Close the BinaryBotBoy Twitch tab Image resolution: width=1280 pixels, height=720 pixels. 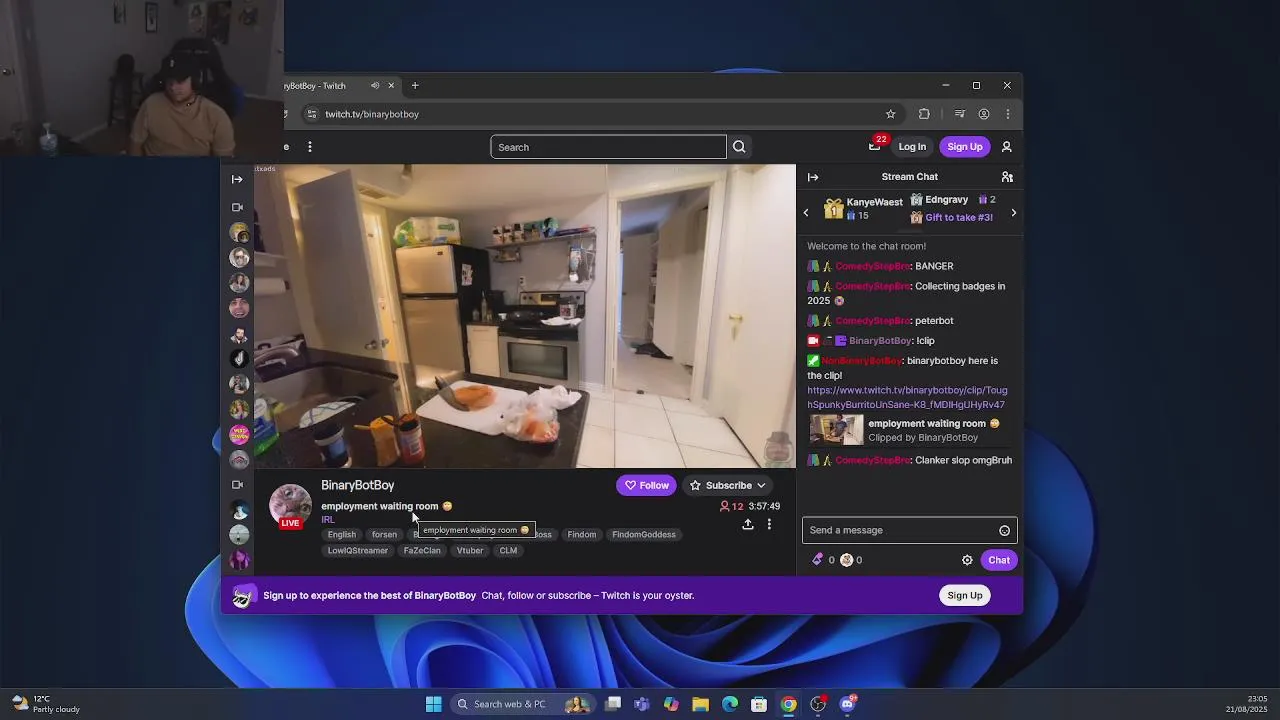[391, 86]
